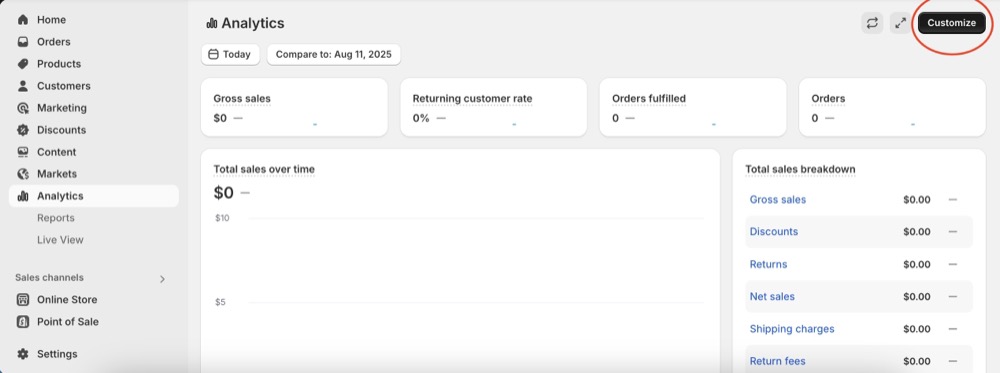Click the refresh arrows icon button
The height and width of the screenshot is (373, 1000).
872,23
